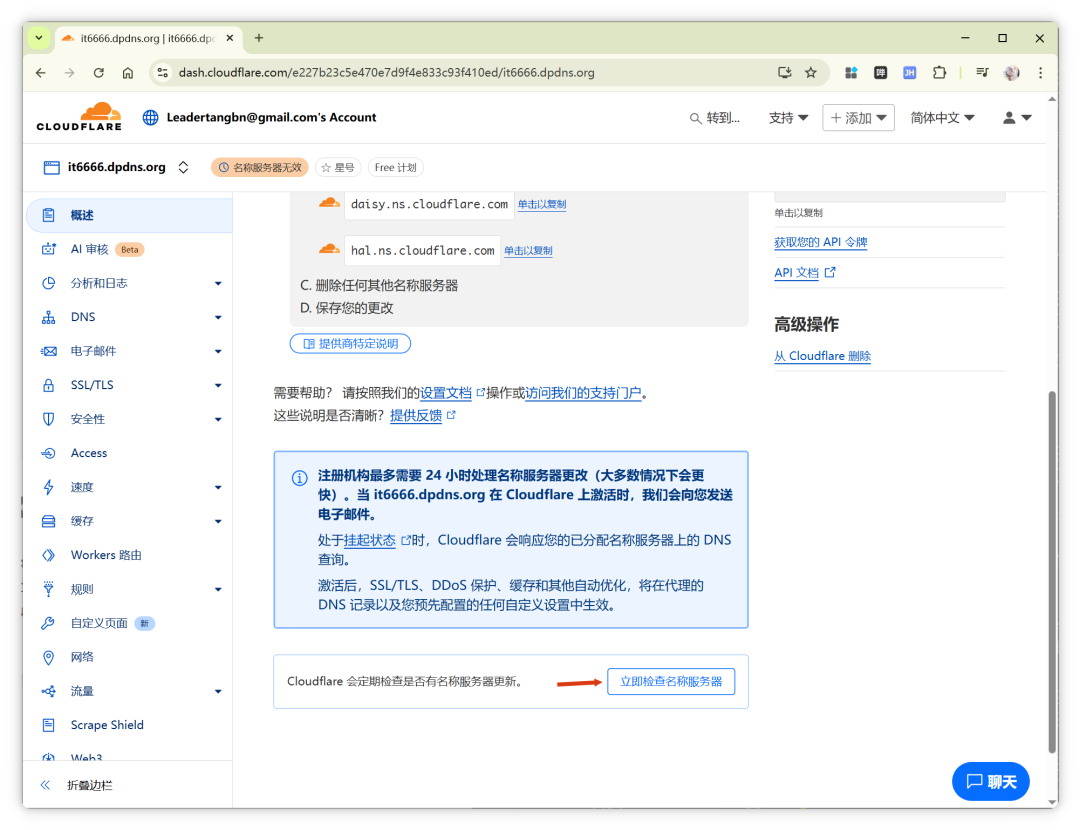Click the 网络 location pin icon
The image size is (1080, 830).
tap(48, 657)
